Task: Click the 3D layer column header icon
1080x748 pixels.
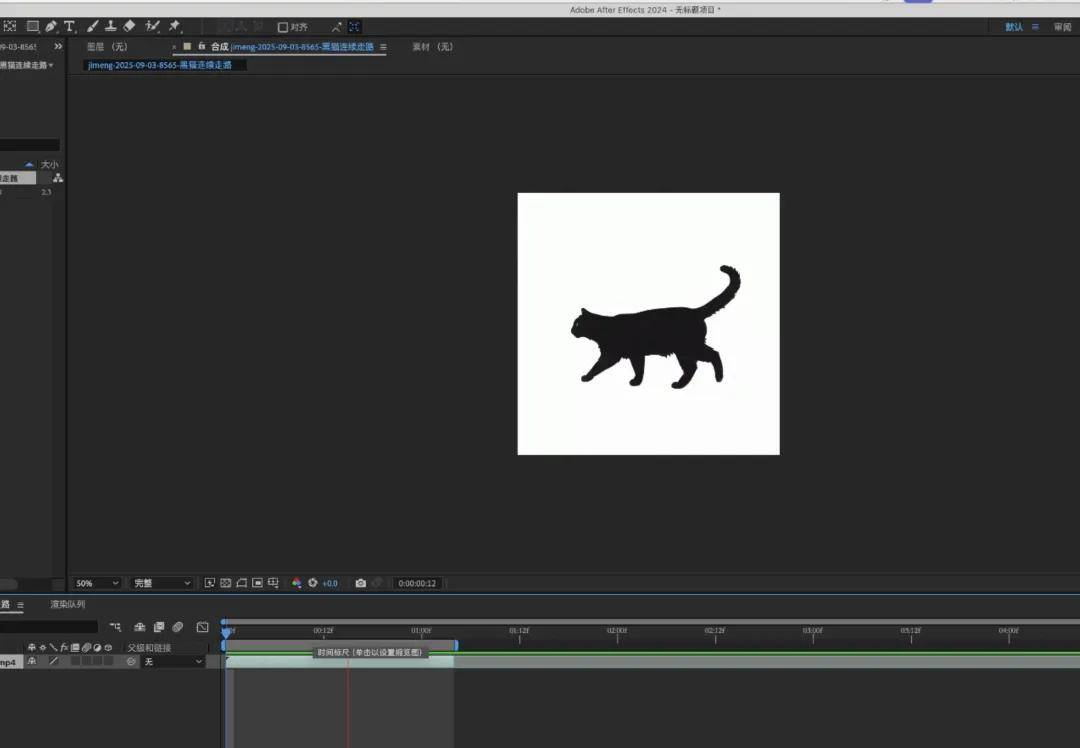Action: (x=108, y=647)
